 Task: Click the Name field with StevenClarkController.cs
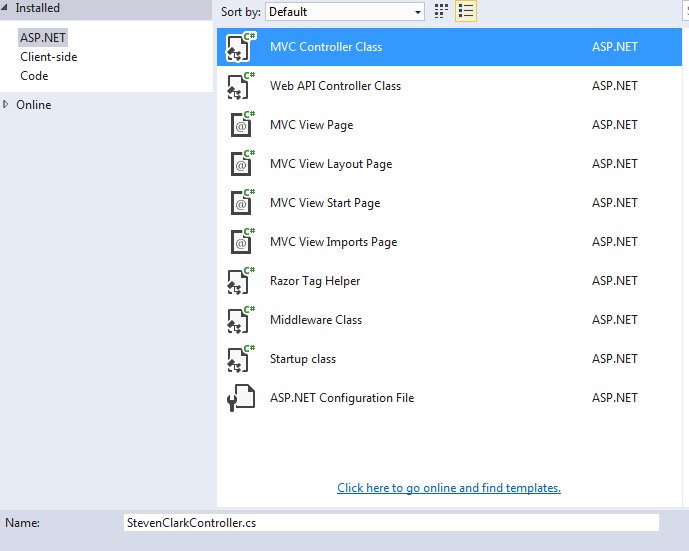click(x=391, y=523)
